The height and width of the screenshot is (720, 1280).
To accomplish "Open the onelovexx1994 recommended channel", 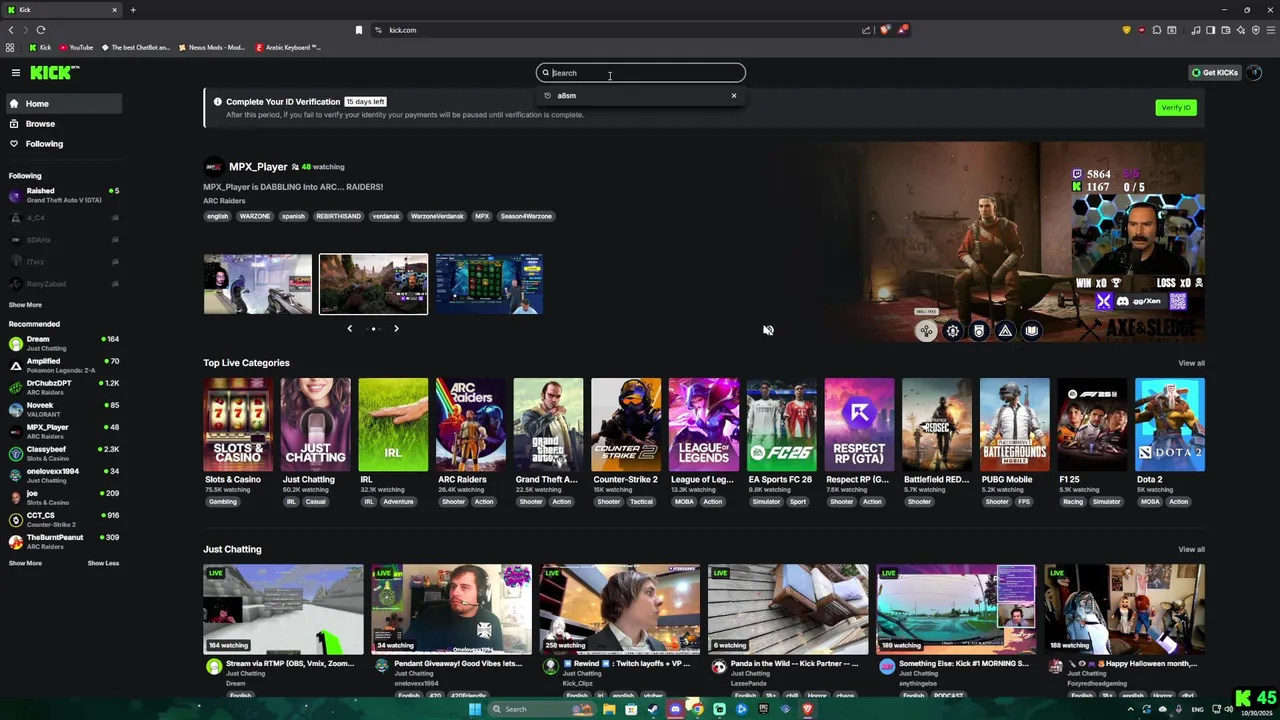I will (x=62, y=475).
